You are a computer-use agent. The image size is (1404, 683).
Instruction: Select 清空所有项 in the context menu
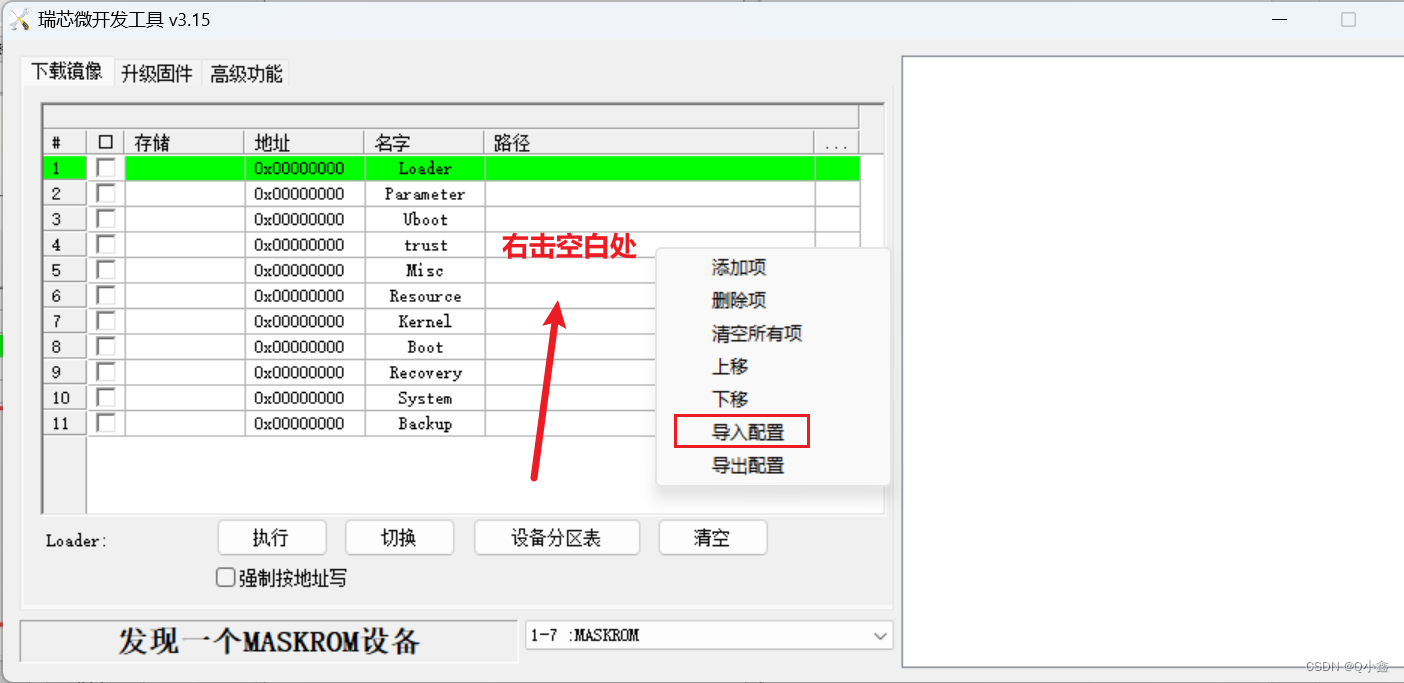pyautogui.click(x=757, y=333)
